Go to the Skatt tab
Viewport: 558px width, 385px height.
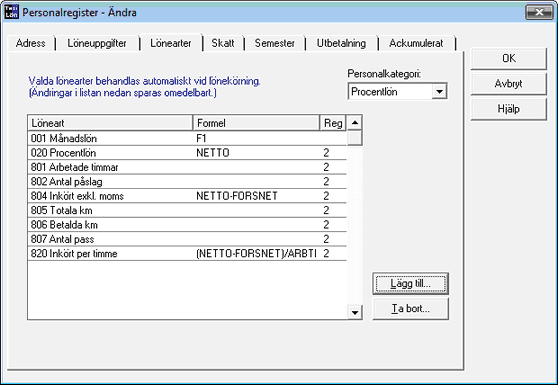click(223, 43)
